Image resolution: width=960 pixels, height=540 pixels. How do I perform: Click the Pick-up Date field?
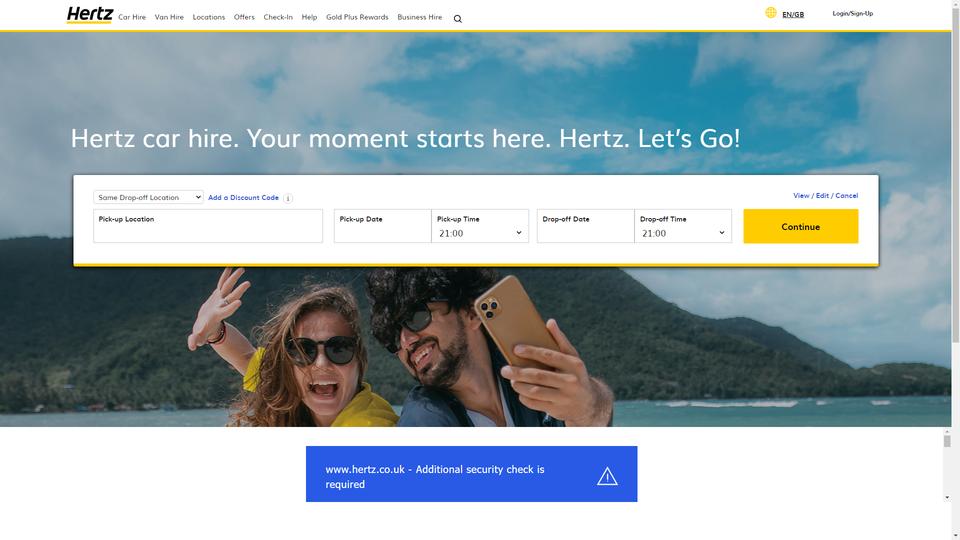pyautogui.click(x=383, y=226)
